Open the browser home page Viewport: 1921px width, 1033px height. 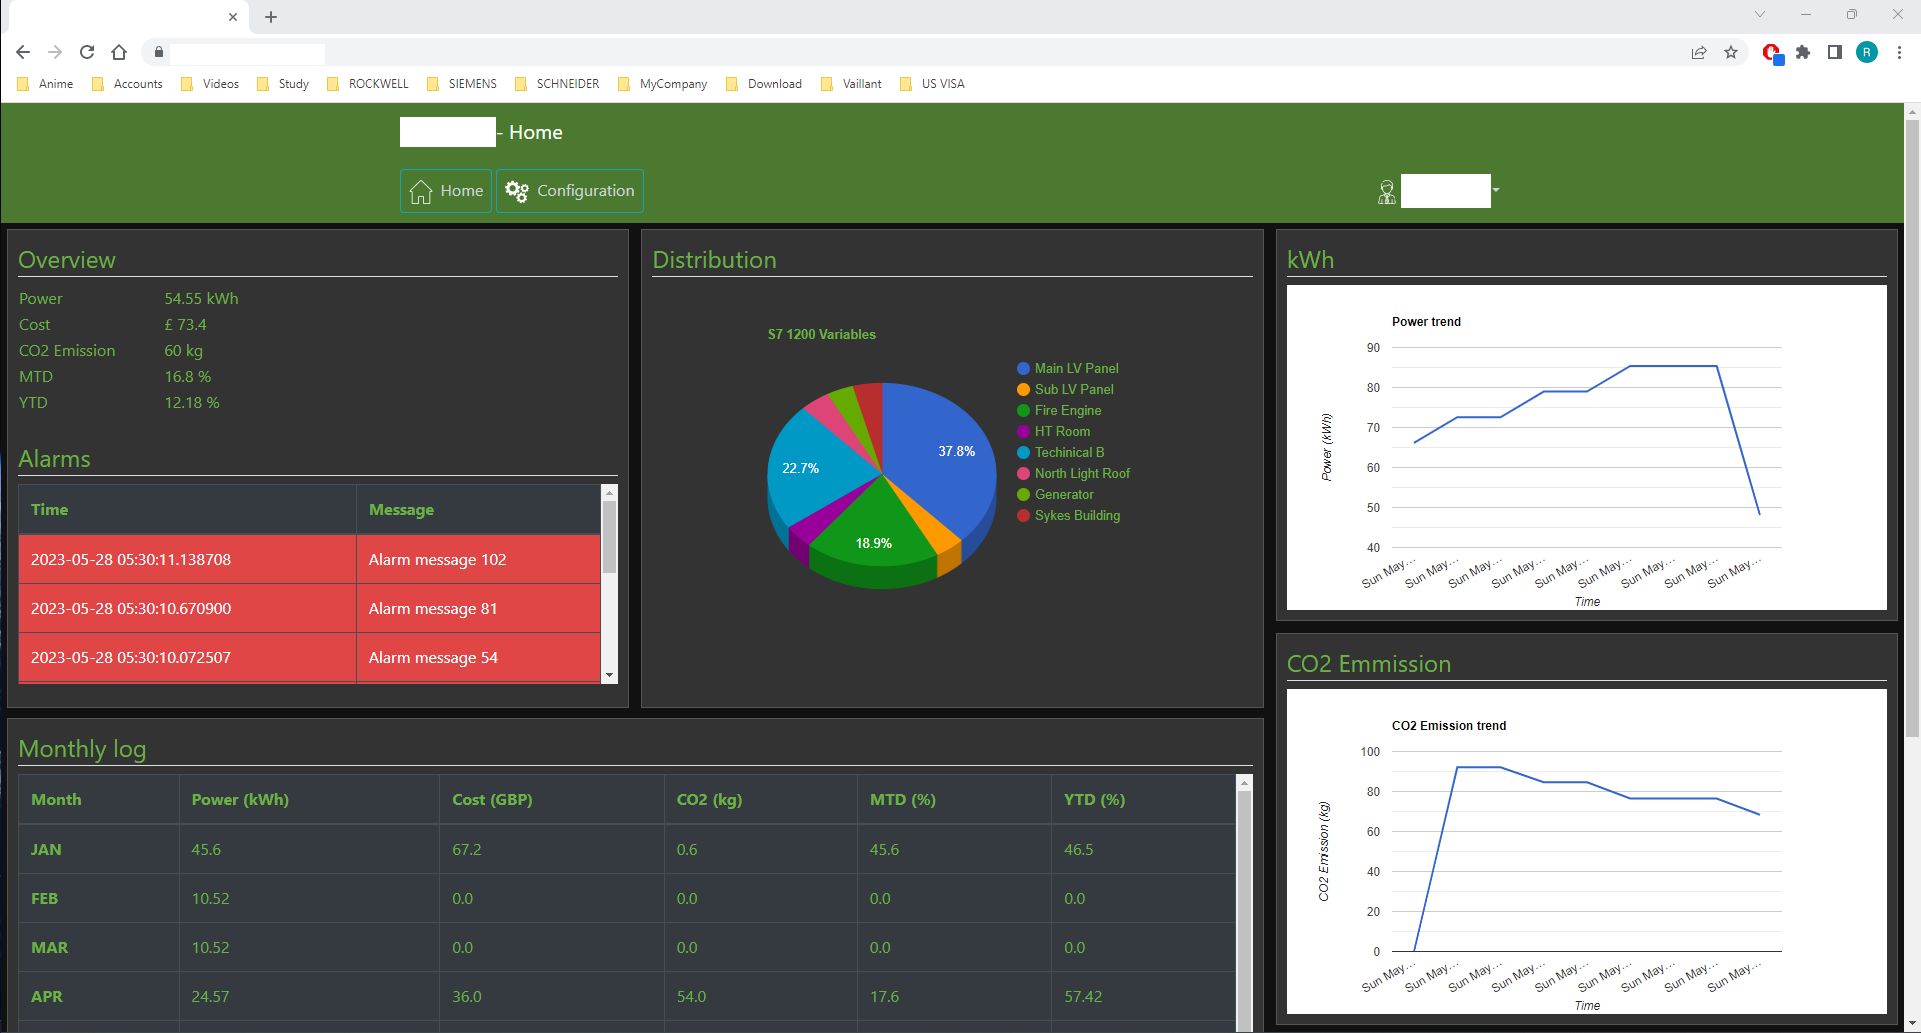tap(119, 52)
